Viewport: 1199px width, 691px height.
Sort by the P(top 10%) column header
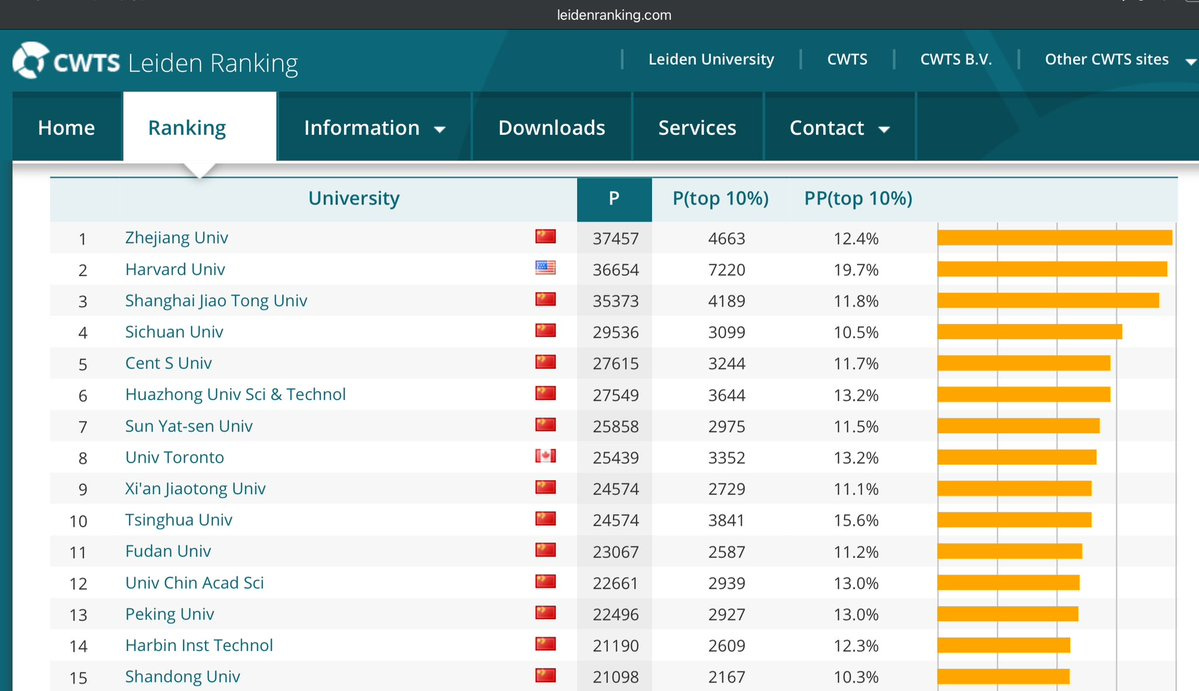[720, 199]
